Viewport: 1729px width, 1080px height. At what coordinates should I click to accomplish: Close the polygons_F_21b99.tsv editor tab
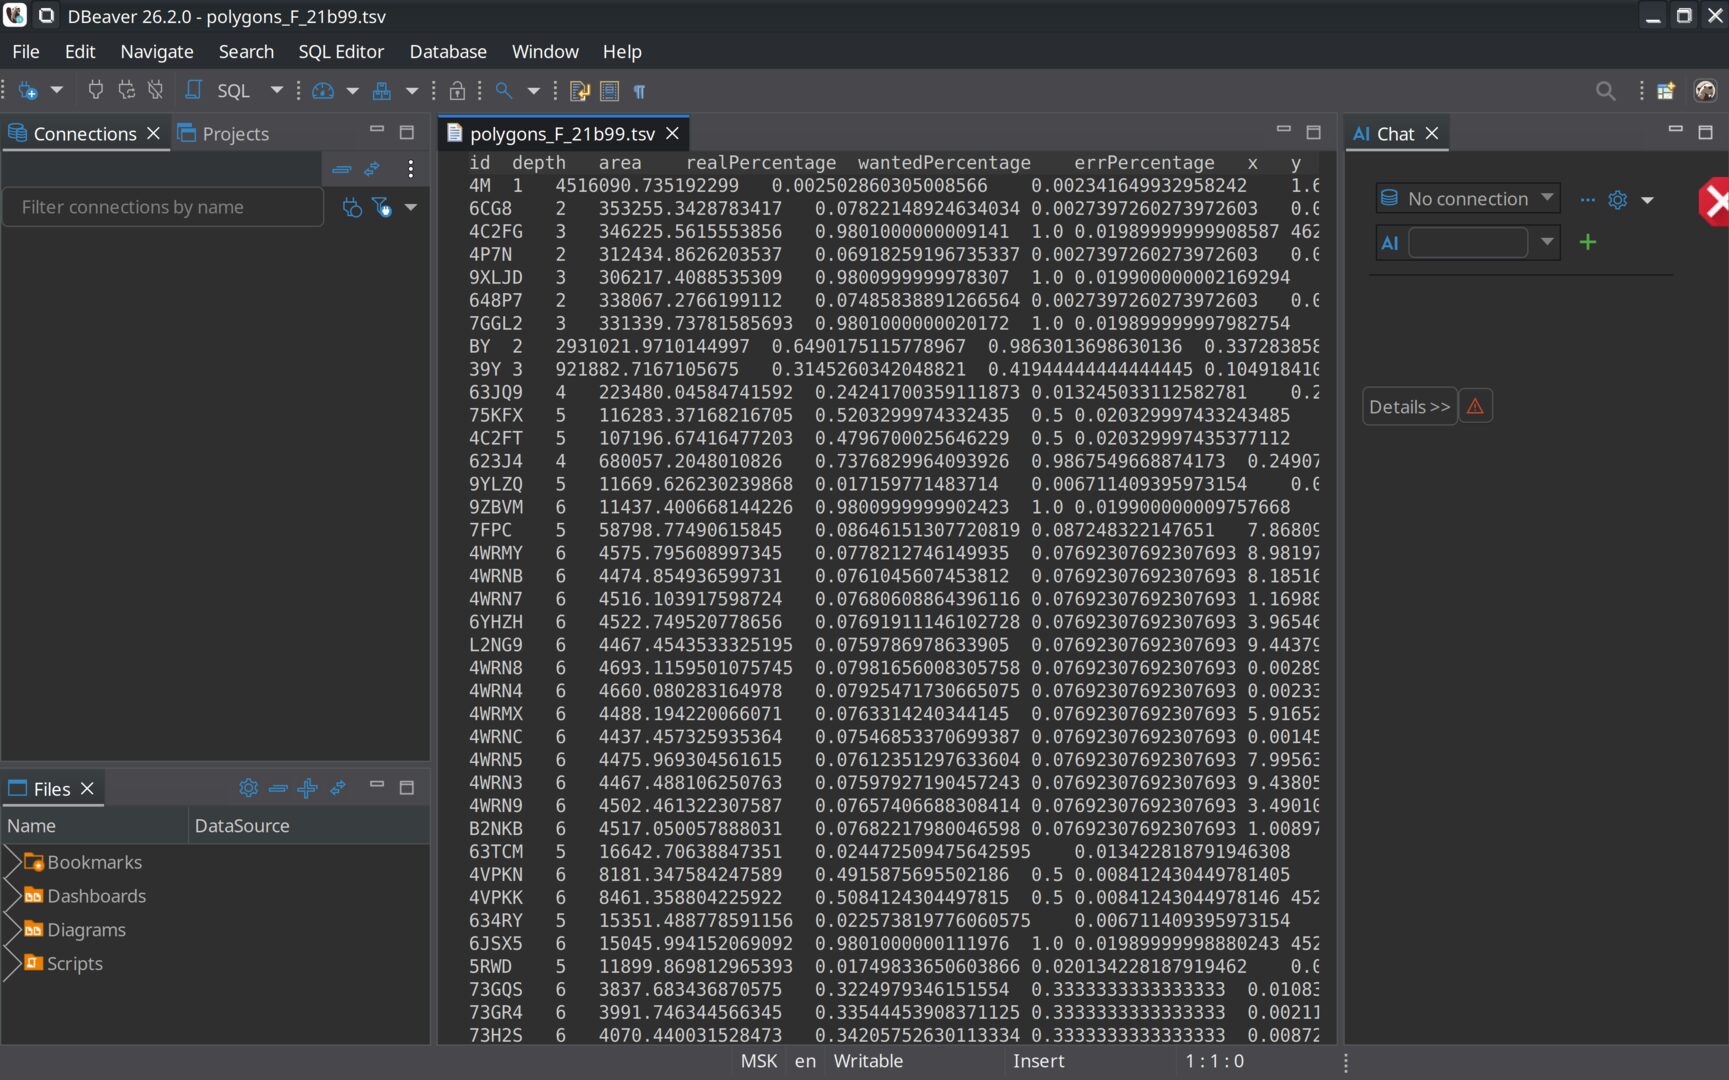pos(672,133)
